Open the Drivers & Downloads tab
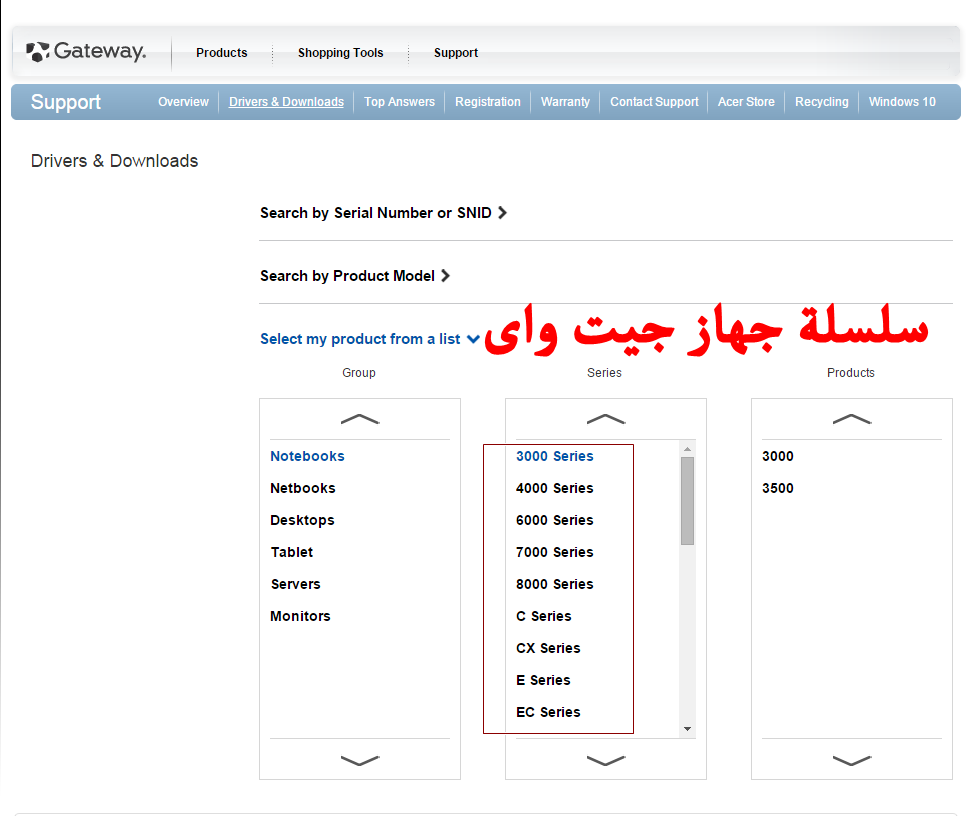 coord(286,101)
